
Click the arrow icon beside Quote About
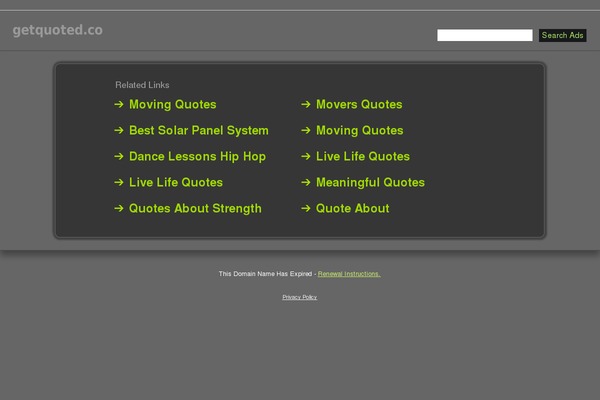point(305,208)
